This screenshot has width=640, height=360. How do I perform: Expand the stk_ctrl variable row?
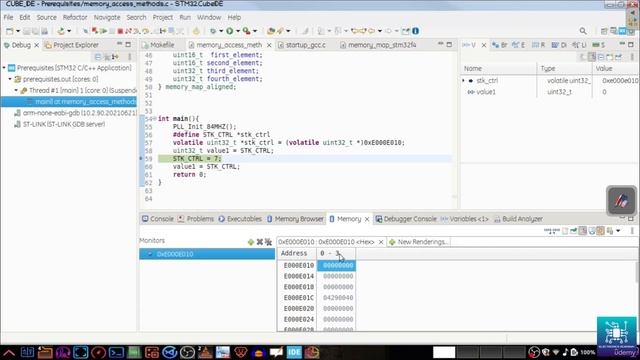point(463,81)
